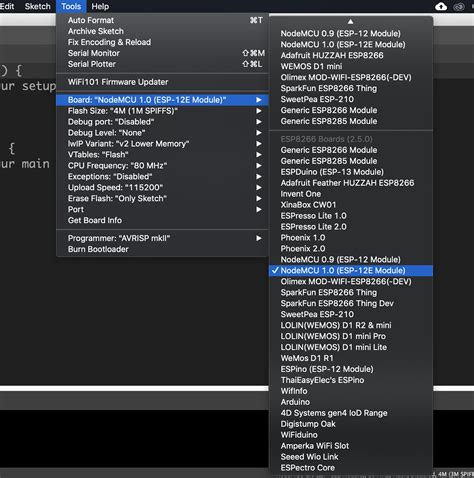The image size is (474, 478).
Task: Open the Port submenu
Action: (162, 209)
